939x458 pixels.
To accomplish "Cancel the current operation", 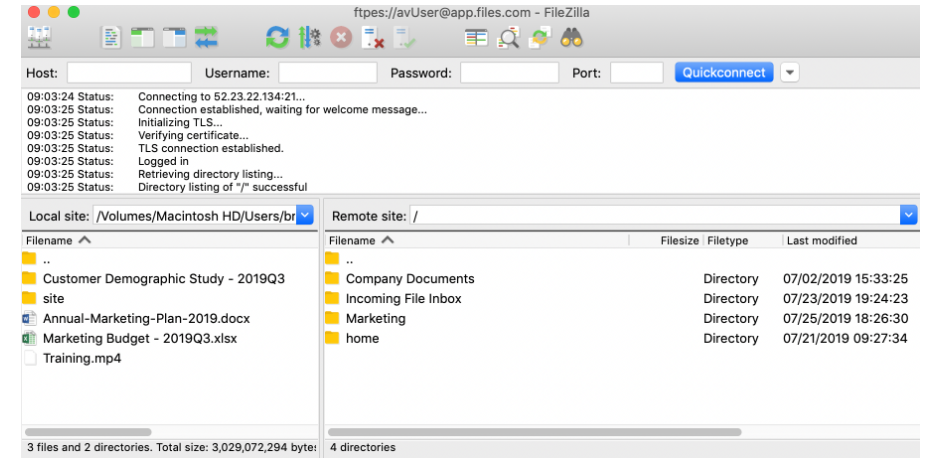I will [x=341, y=38].
